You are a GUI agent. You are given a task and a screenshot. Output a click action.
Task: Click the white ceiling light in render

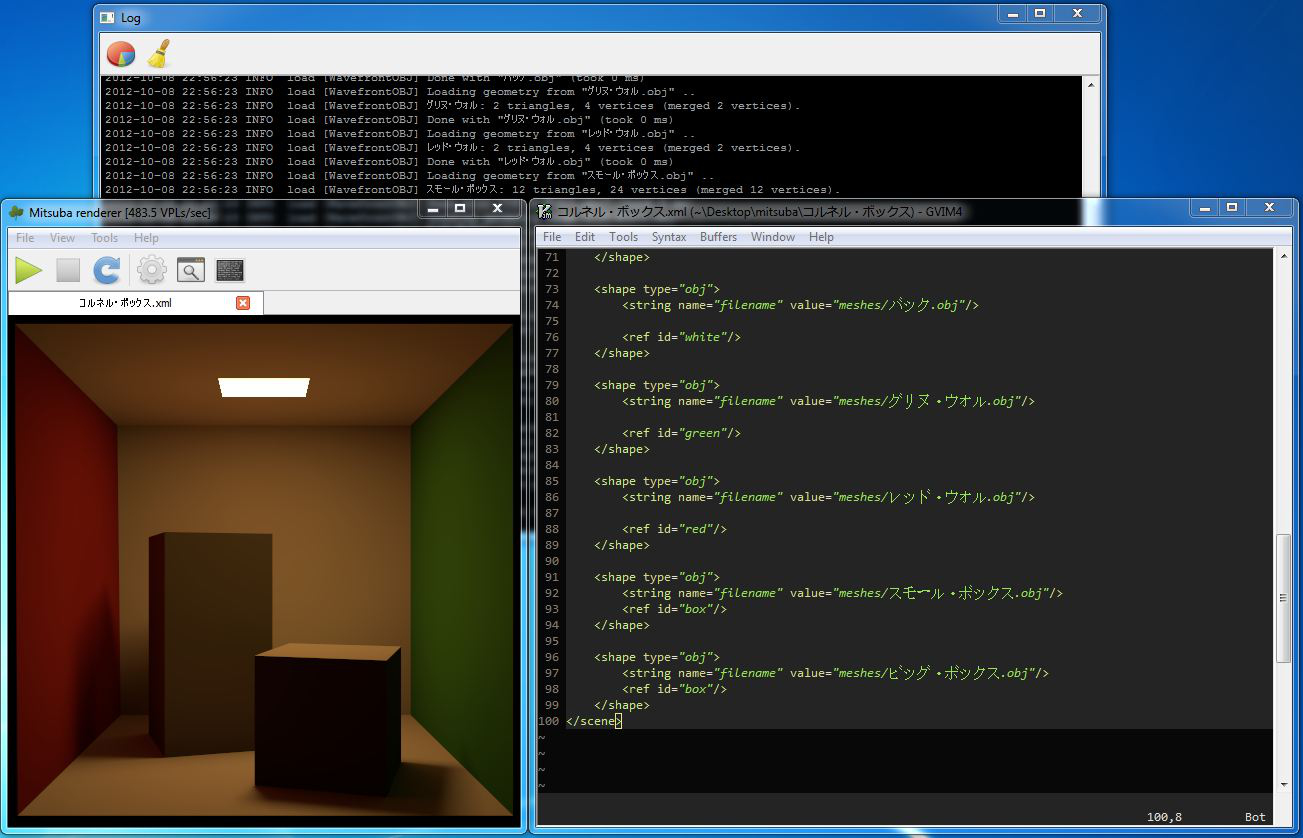264,387
